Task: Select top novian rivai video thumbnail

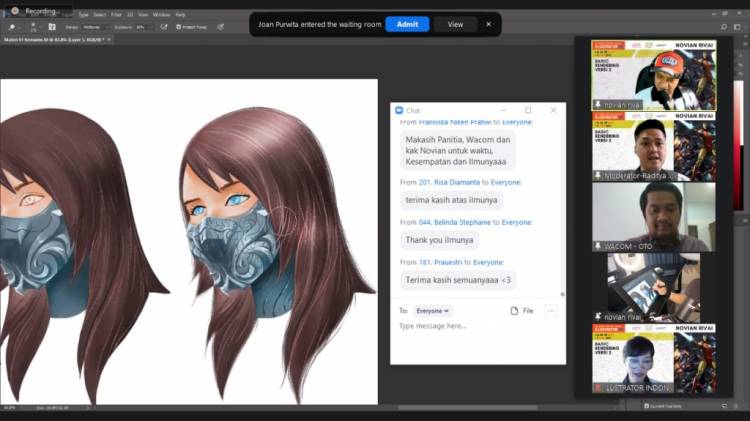Action: point(654,76)
